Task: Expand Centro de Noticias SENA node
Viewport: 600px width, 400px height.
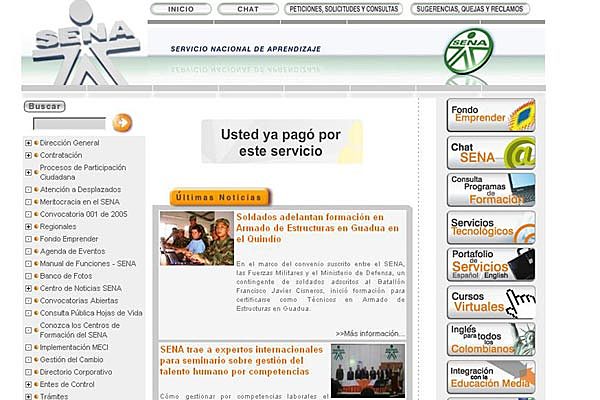Action: point(28,289)
